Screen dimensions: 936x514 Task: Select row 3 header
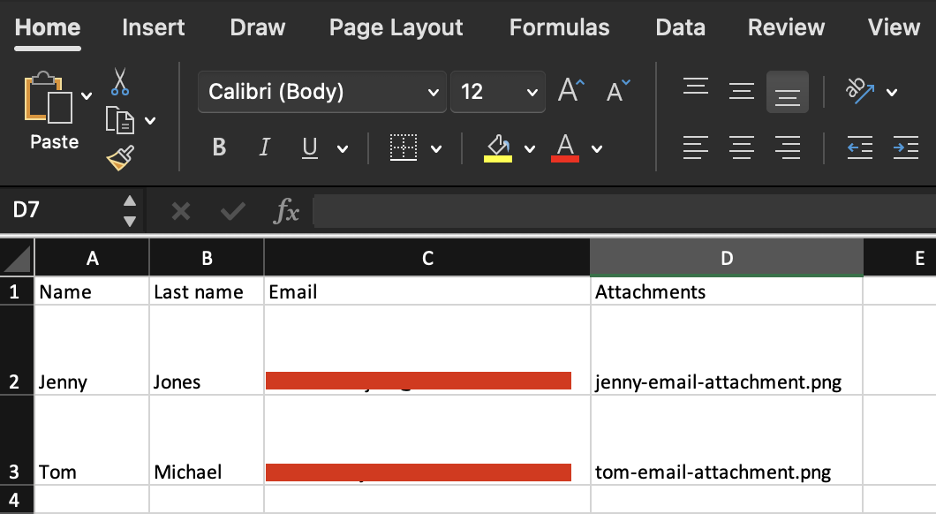[17, 441]
